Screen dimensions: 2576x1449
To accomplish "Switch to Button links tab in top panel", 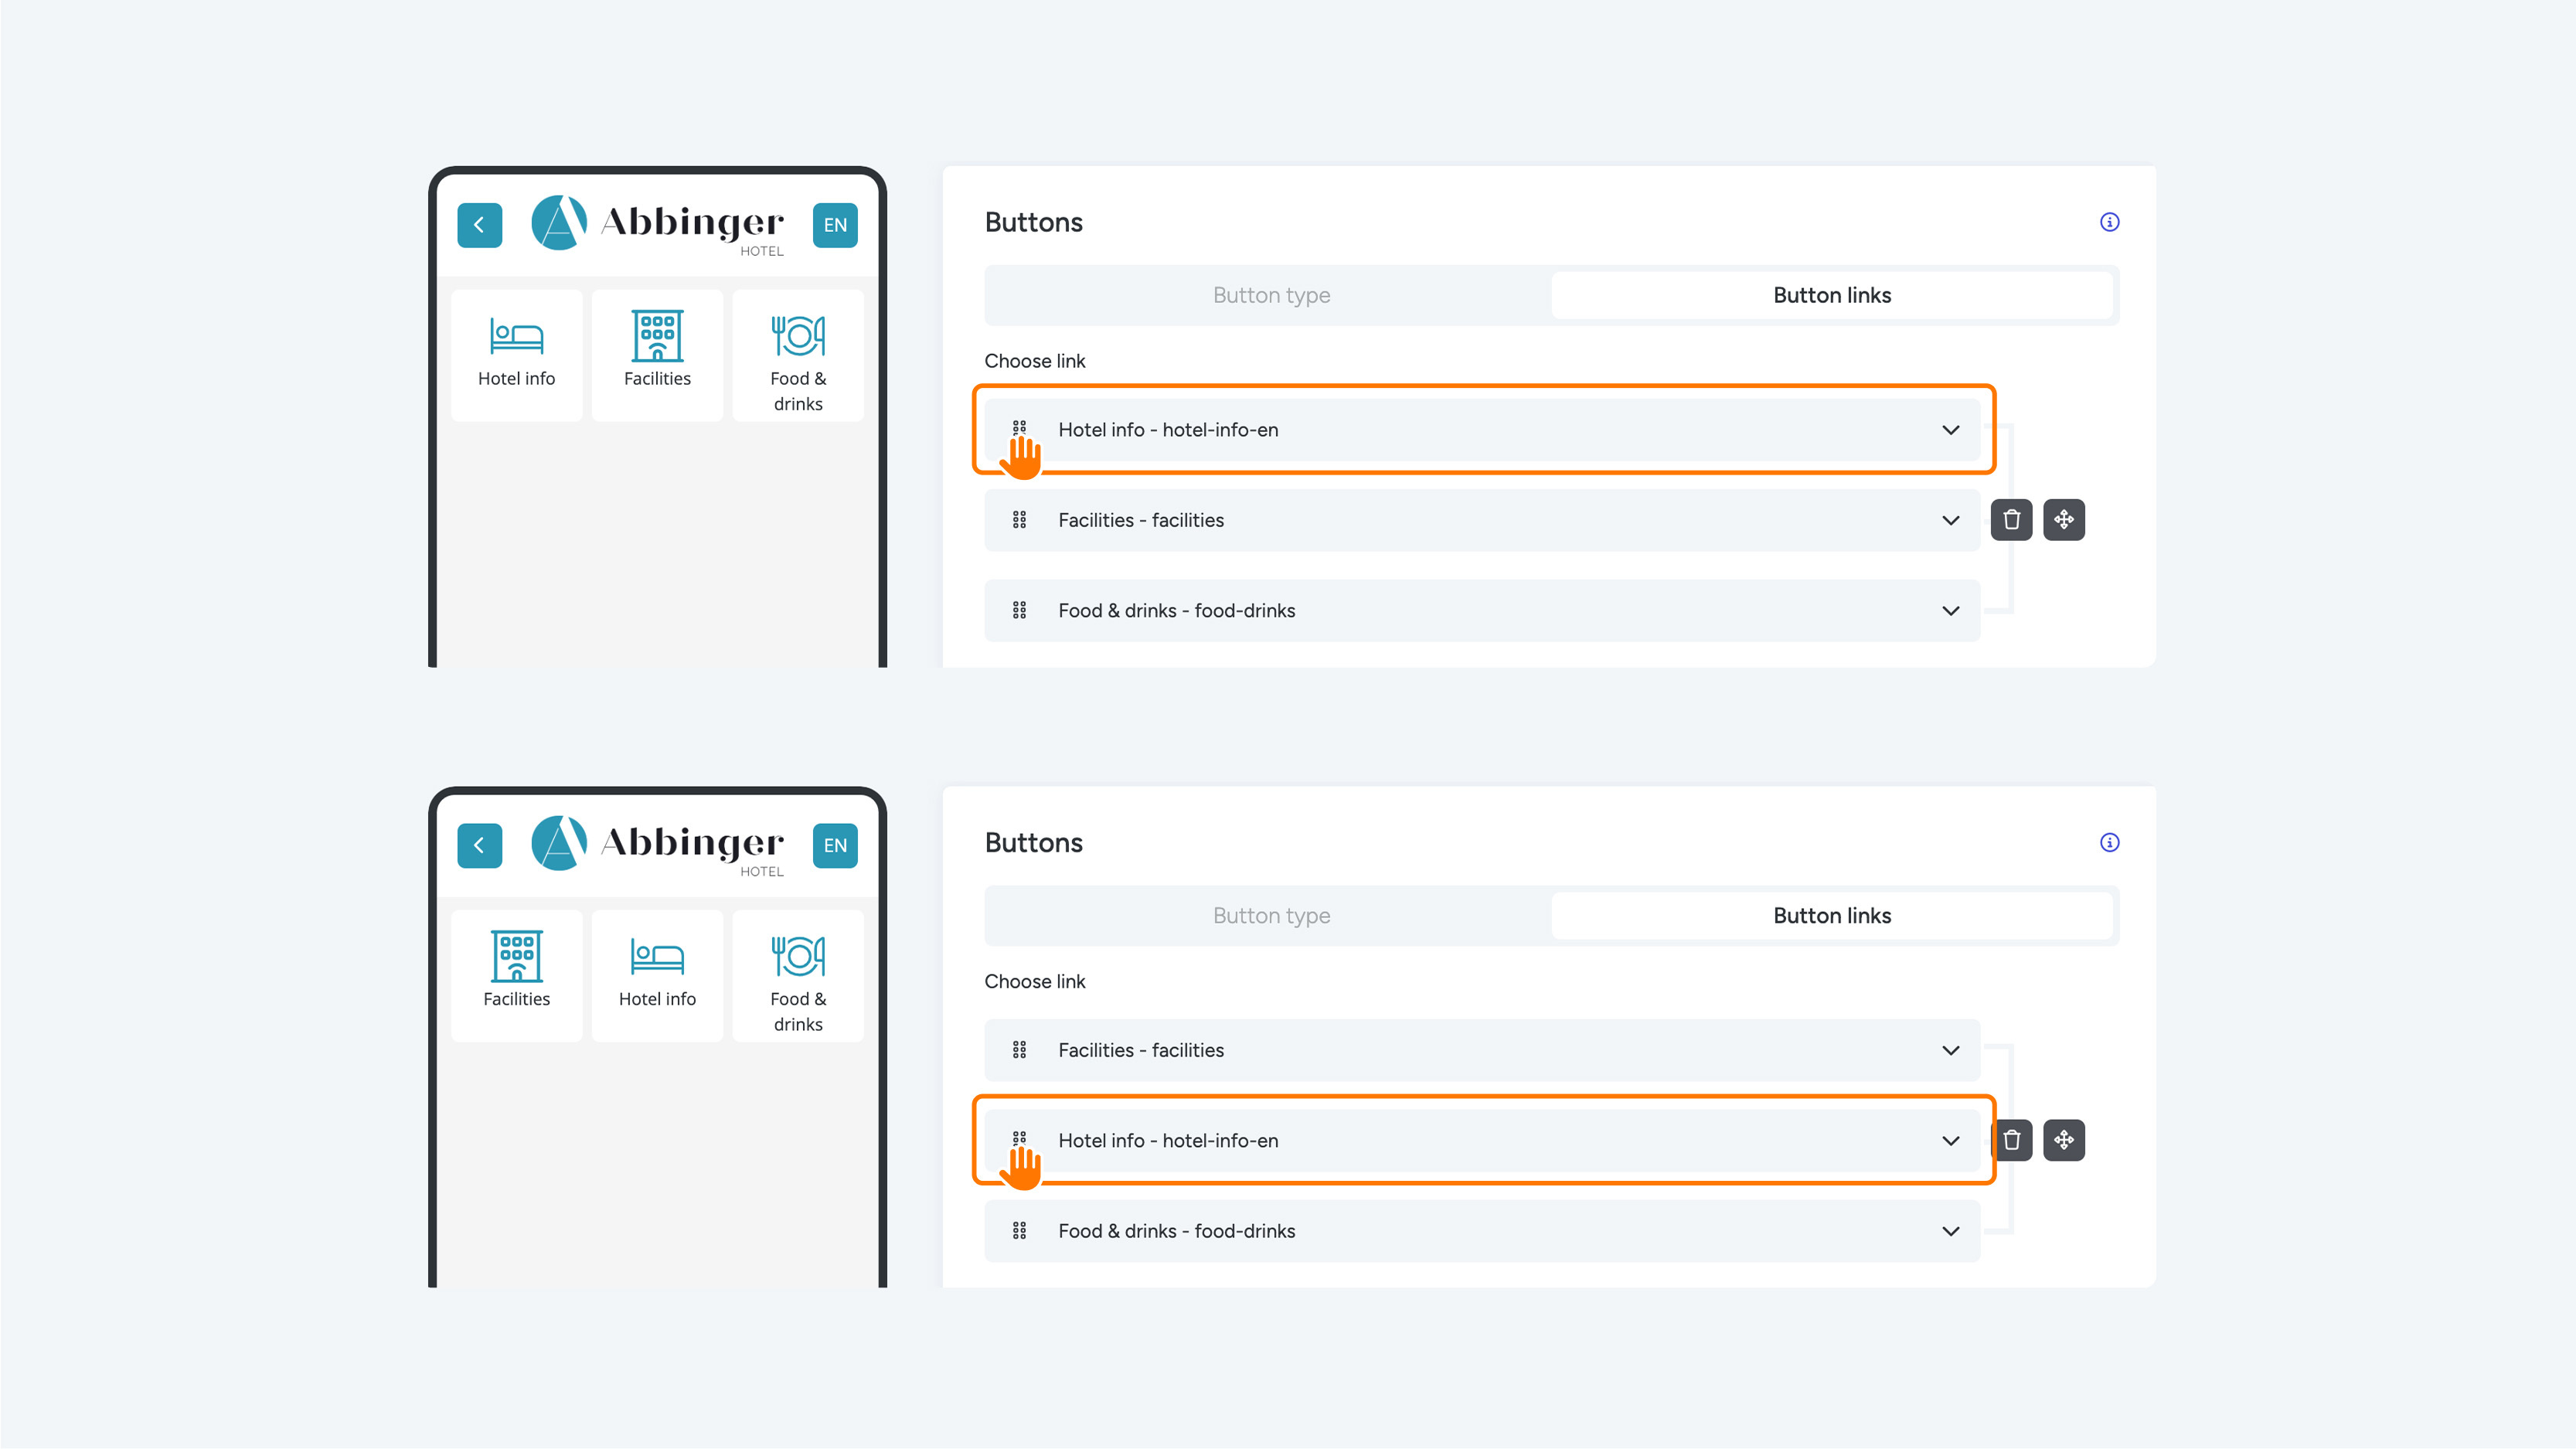I will 1832,295.
